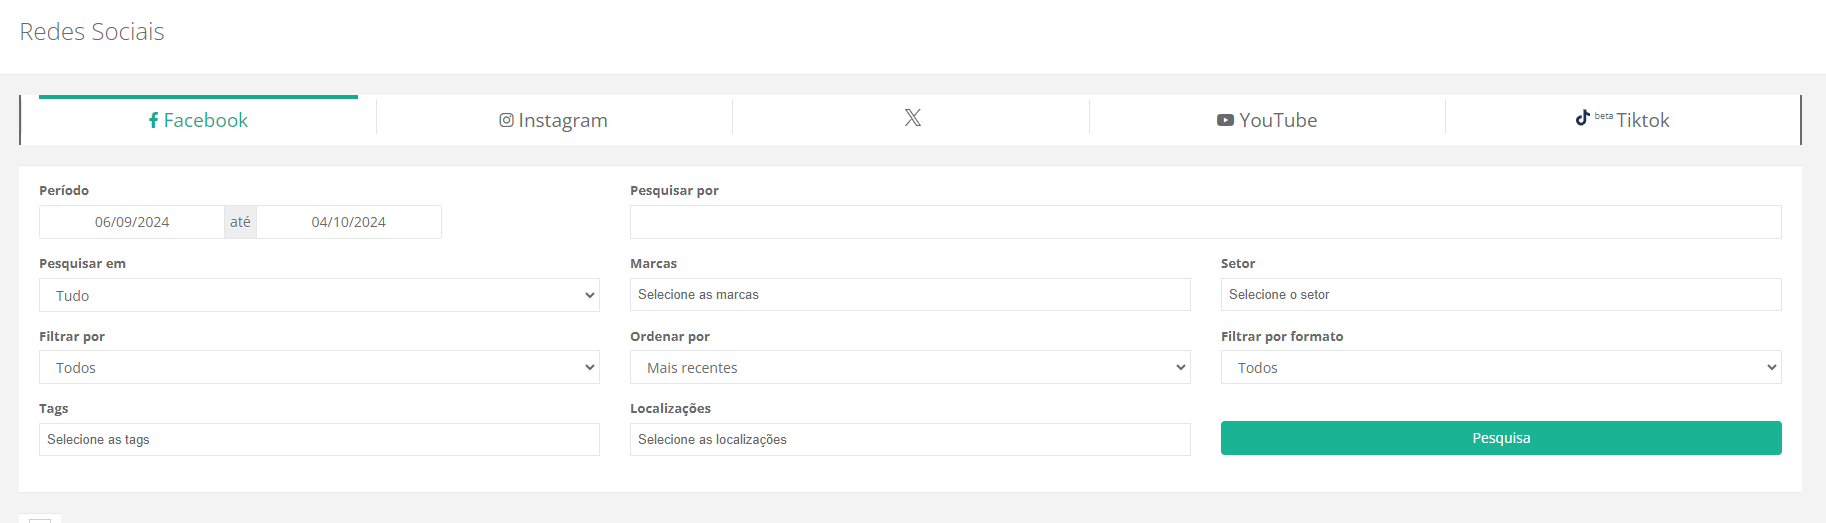Select the Facebook tab
The image size is (1826, 523).
pyautogui.click(x=198, y=120)
